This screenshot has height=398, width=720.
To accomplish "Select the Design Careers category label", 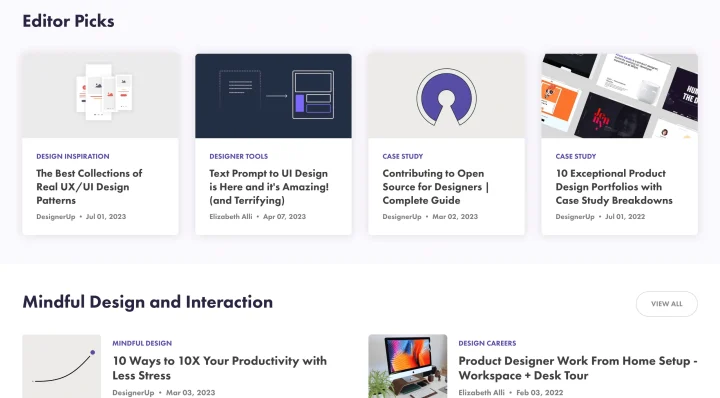I will (x=487, y=343).
